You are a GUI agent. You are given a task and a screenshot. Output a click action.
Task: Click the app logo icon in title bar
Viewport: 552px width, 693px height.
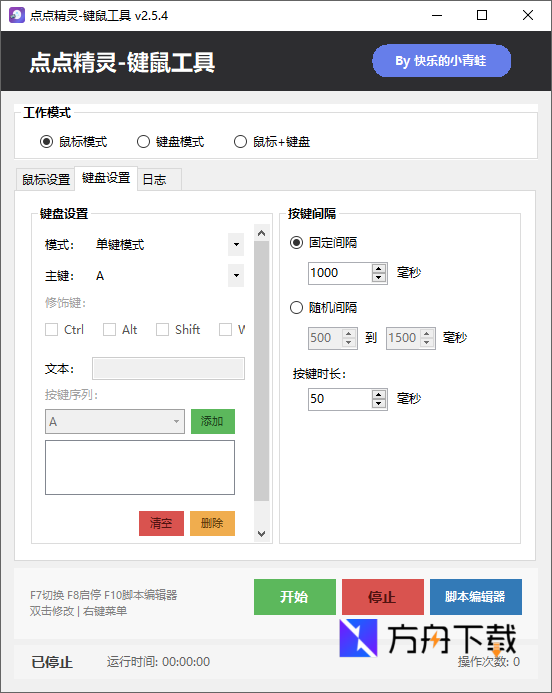click(17, 15)
